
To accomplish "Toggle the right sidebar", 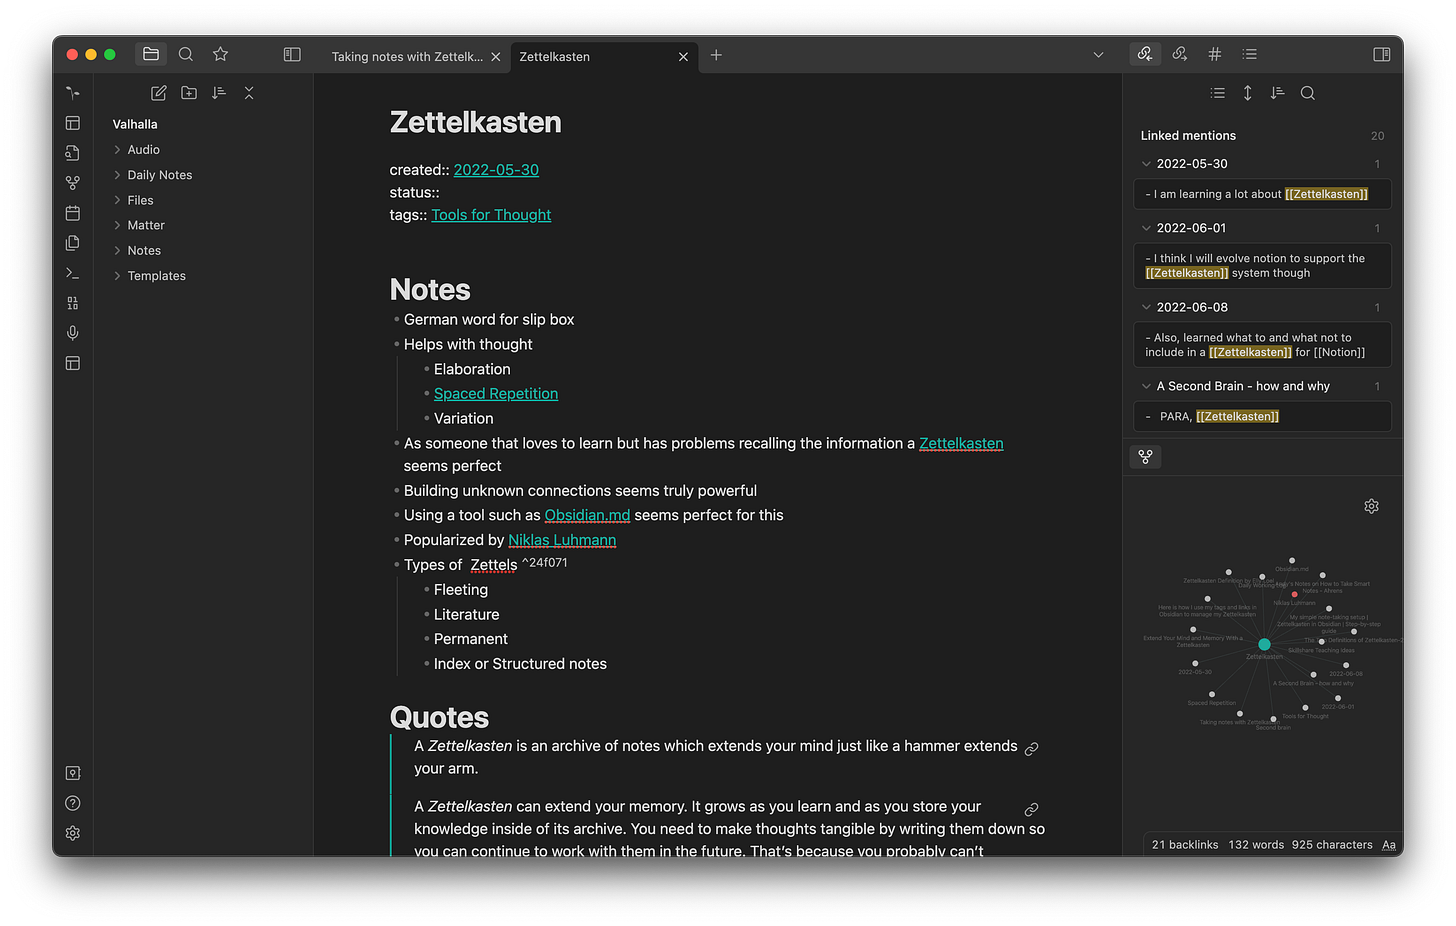I will pyautogui.click(x=1382, y=54).
